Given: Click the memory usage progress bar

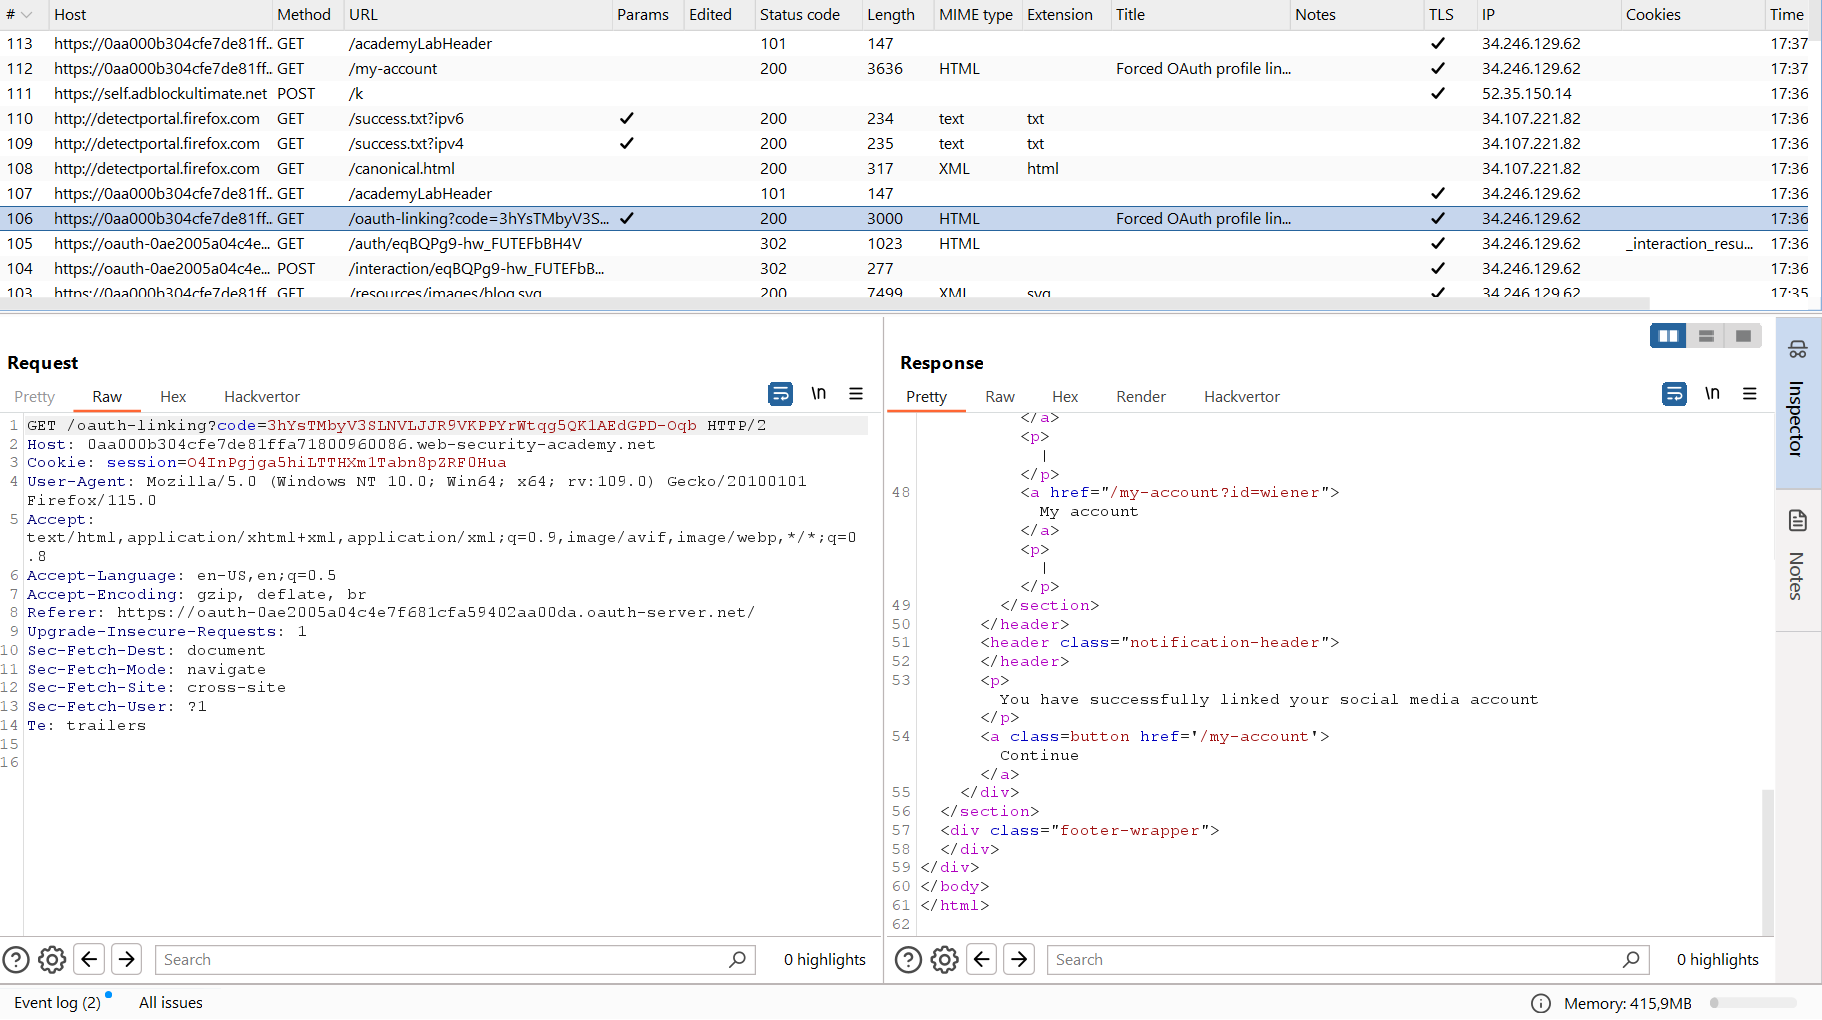Looking at the screenshot, I should pos(1753,1003).
